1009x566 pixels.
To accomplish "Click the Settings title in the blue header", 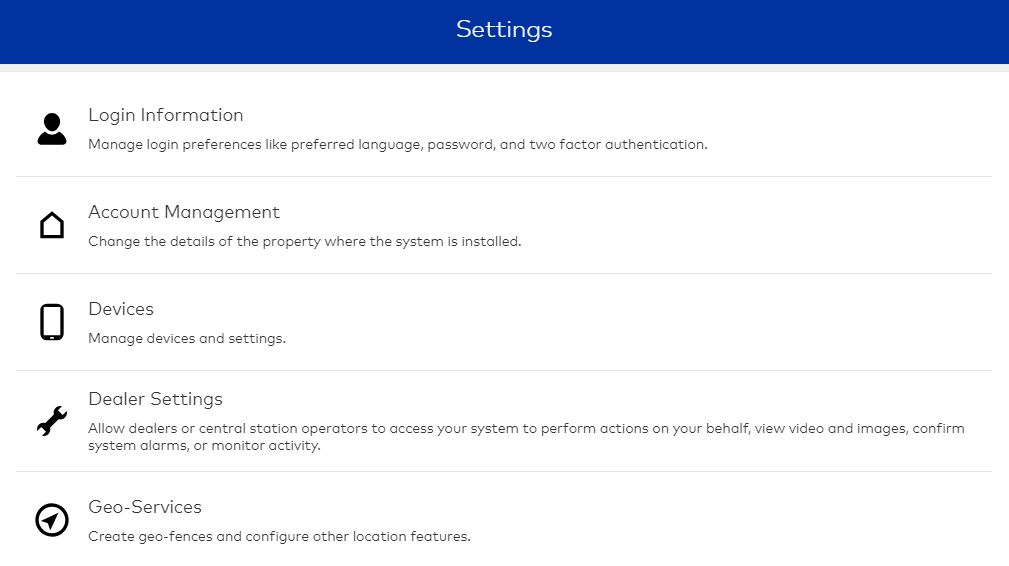I will coord(504,30).
